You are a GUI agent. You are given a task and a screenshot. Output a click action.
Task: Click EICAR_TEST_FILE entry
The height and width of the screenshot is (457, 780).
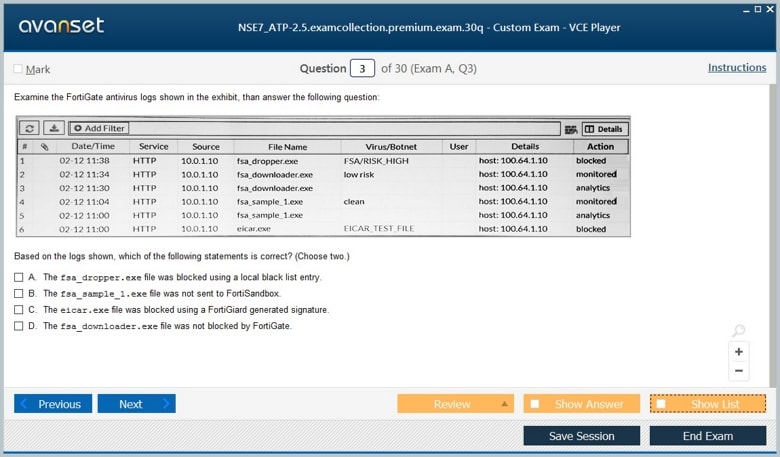(379, 229)
